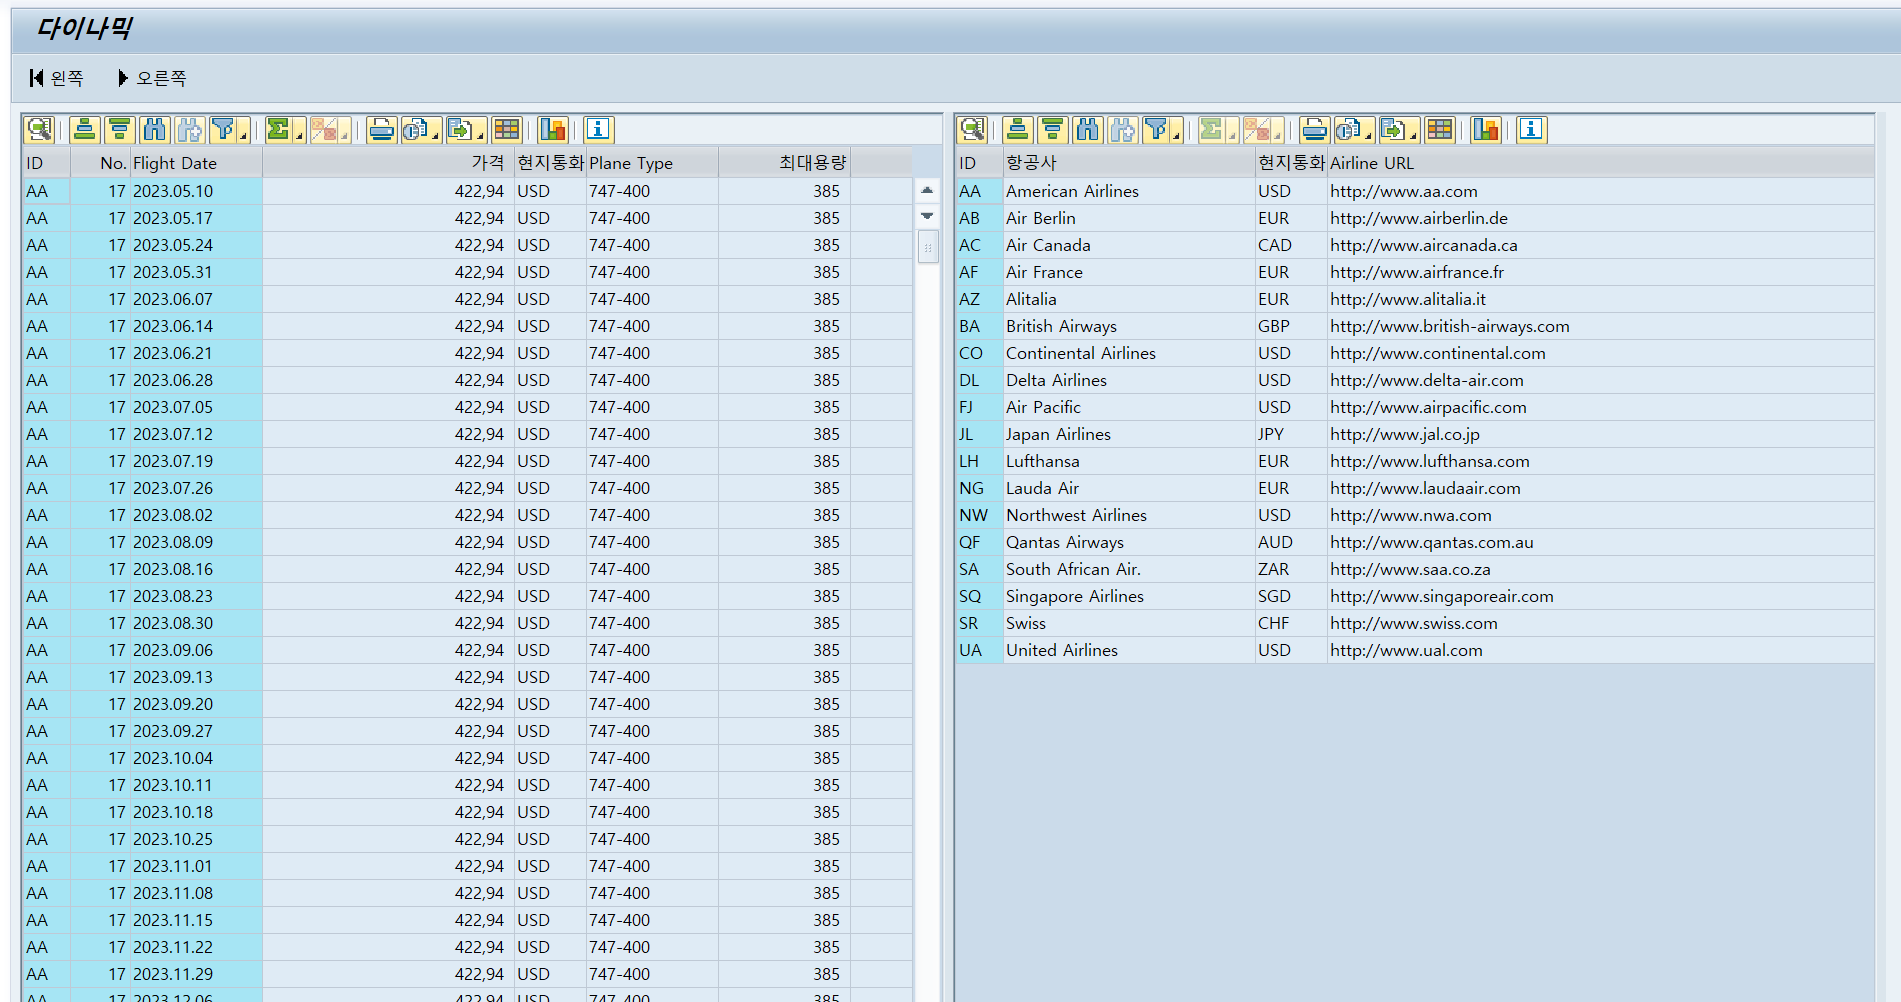Sort ascending in the airline table toolbar

1018,129
